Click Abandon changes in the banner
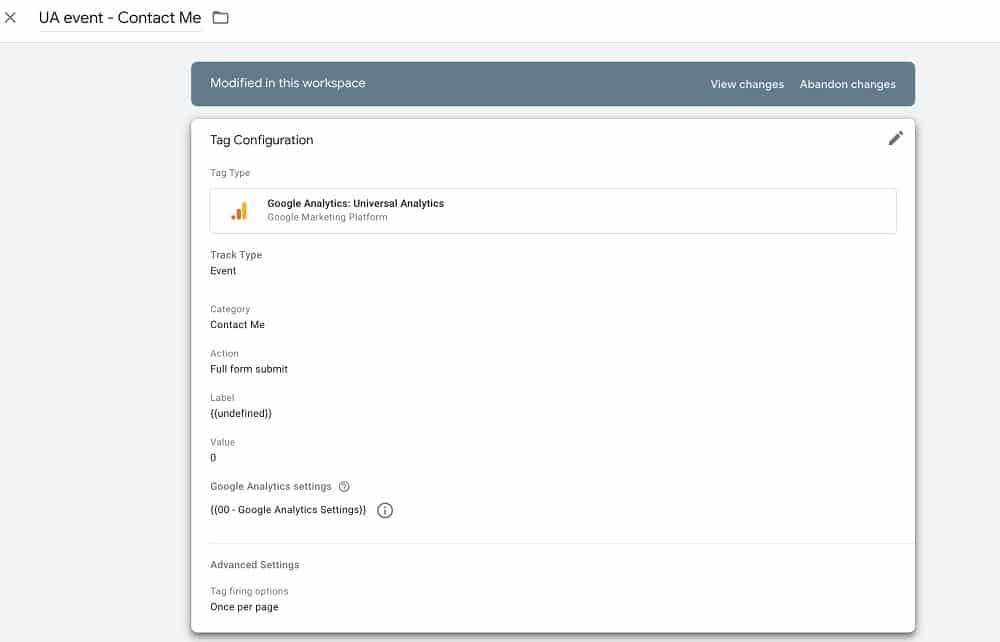Screen dimensions: 1000x642 (847, 84)
